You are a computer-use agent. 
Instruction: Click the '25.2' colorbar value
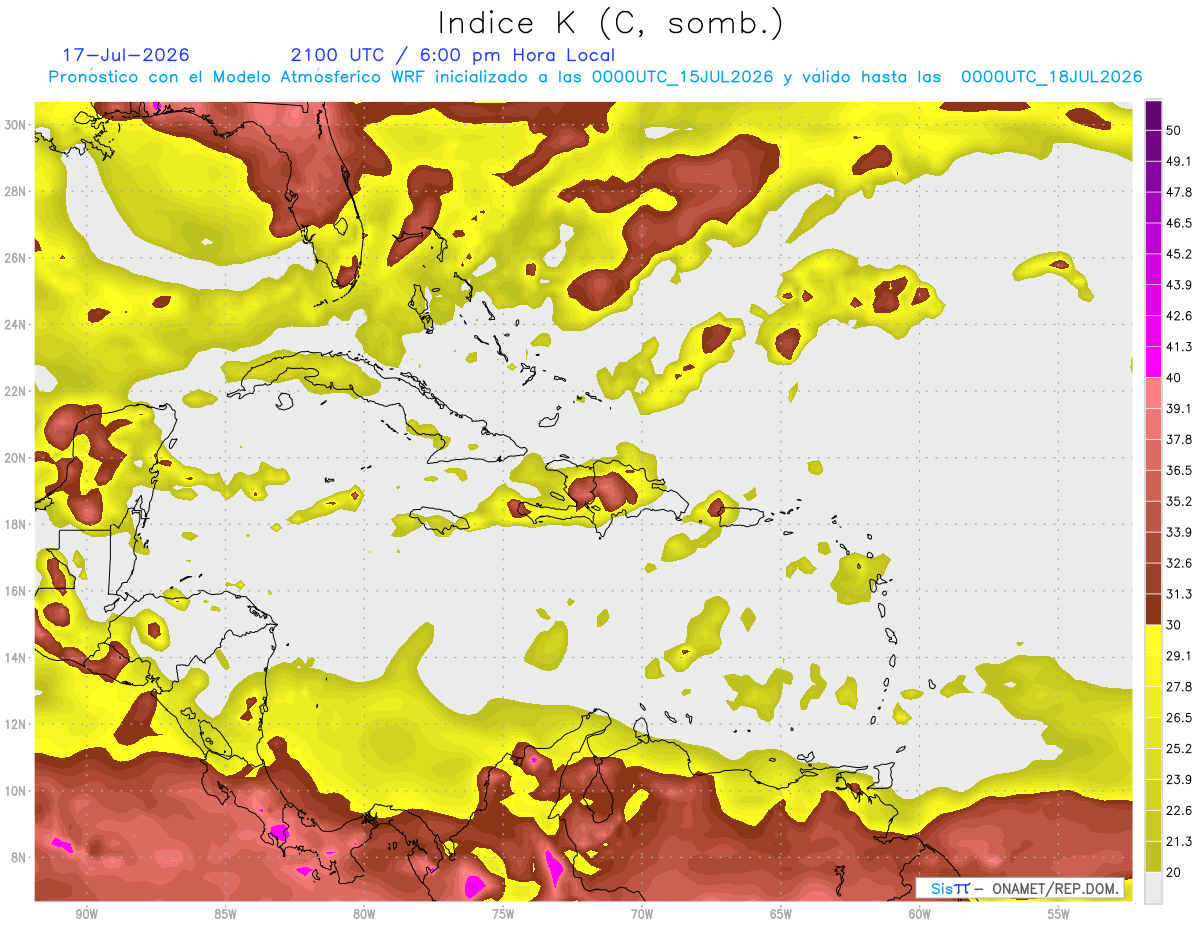click(1179, 749)
